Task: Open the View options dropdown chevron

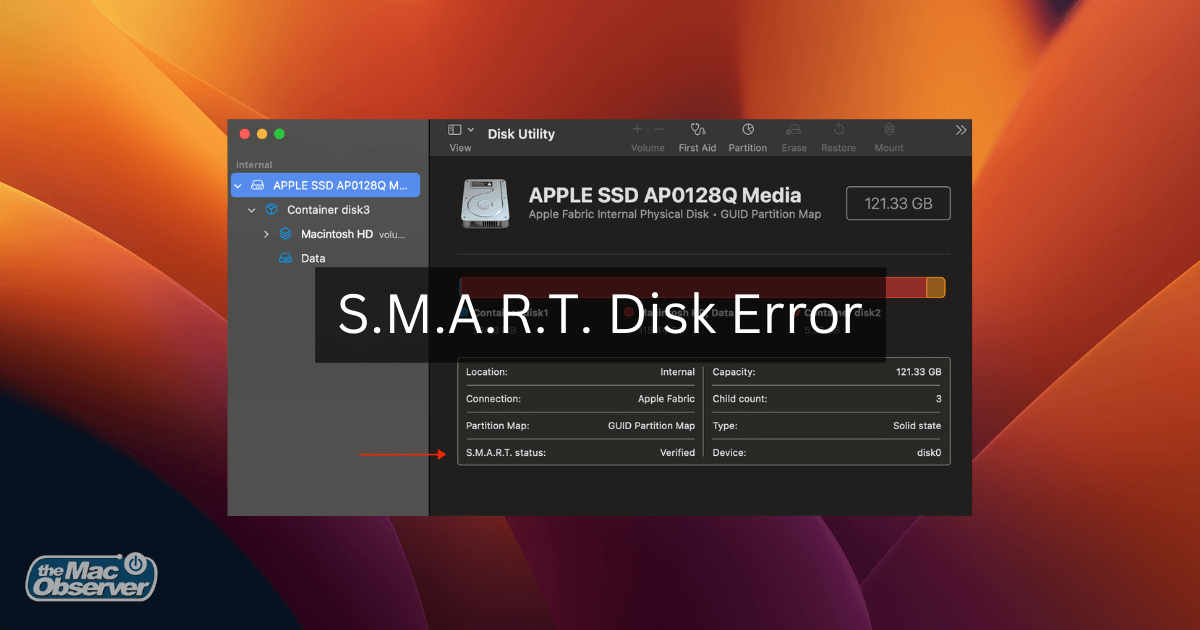Action: pyautogui.click(x=471, y=130)
